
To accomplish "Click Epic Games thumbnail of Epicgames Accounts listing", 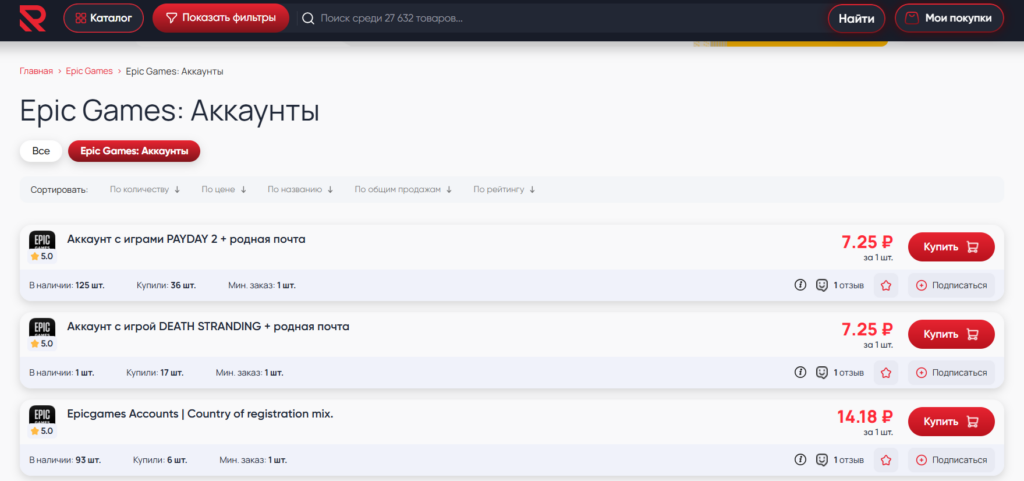I will click(42, 415).
